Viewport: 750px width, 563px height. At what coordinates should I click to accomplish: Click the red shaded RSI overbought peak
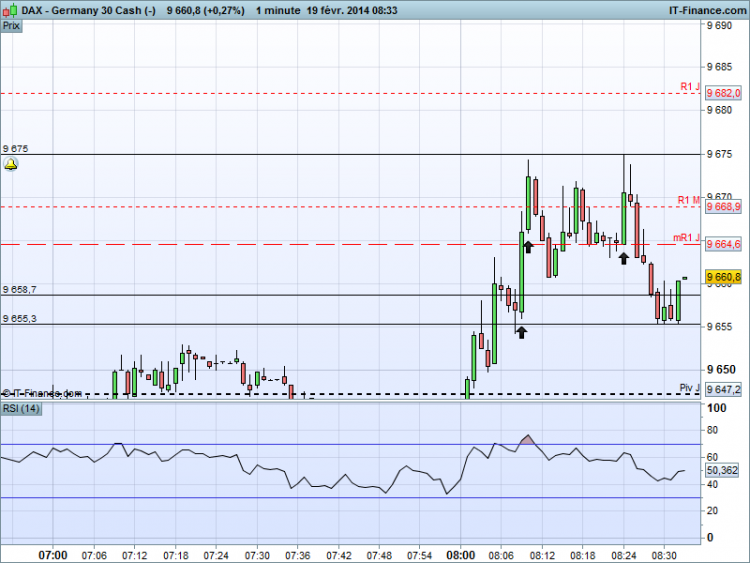(528, 440)
